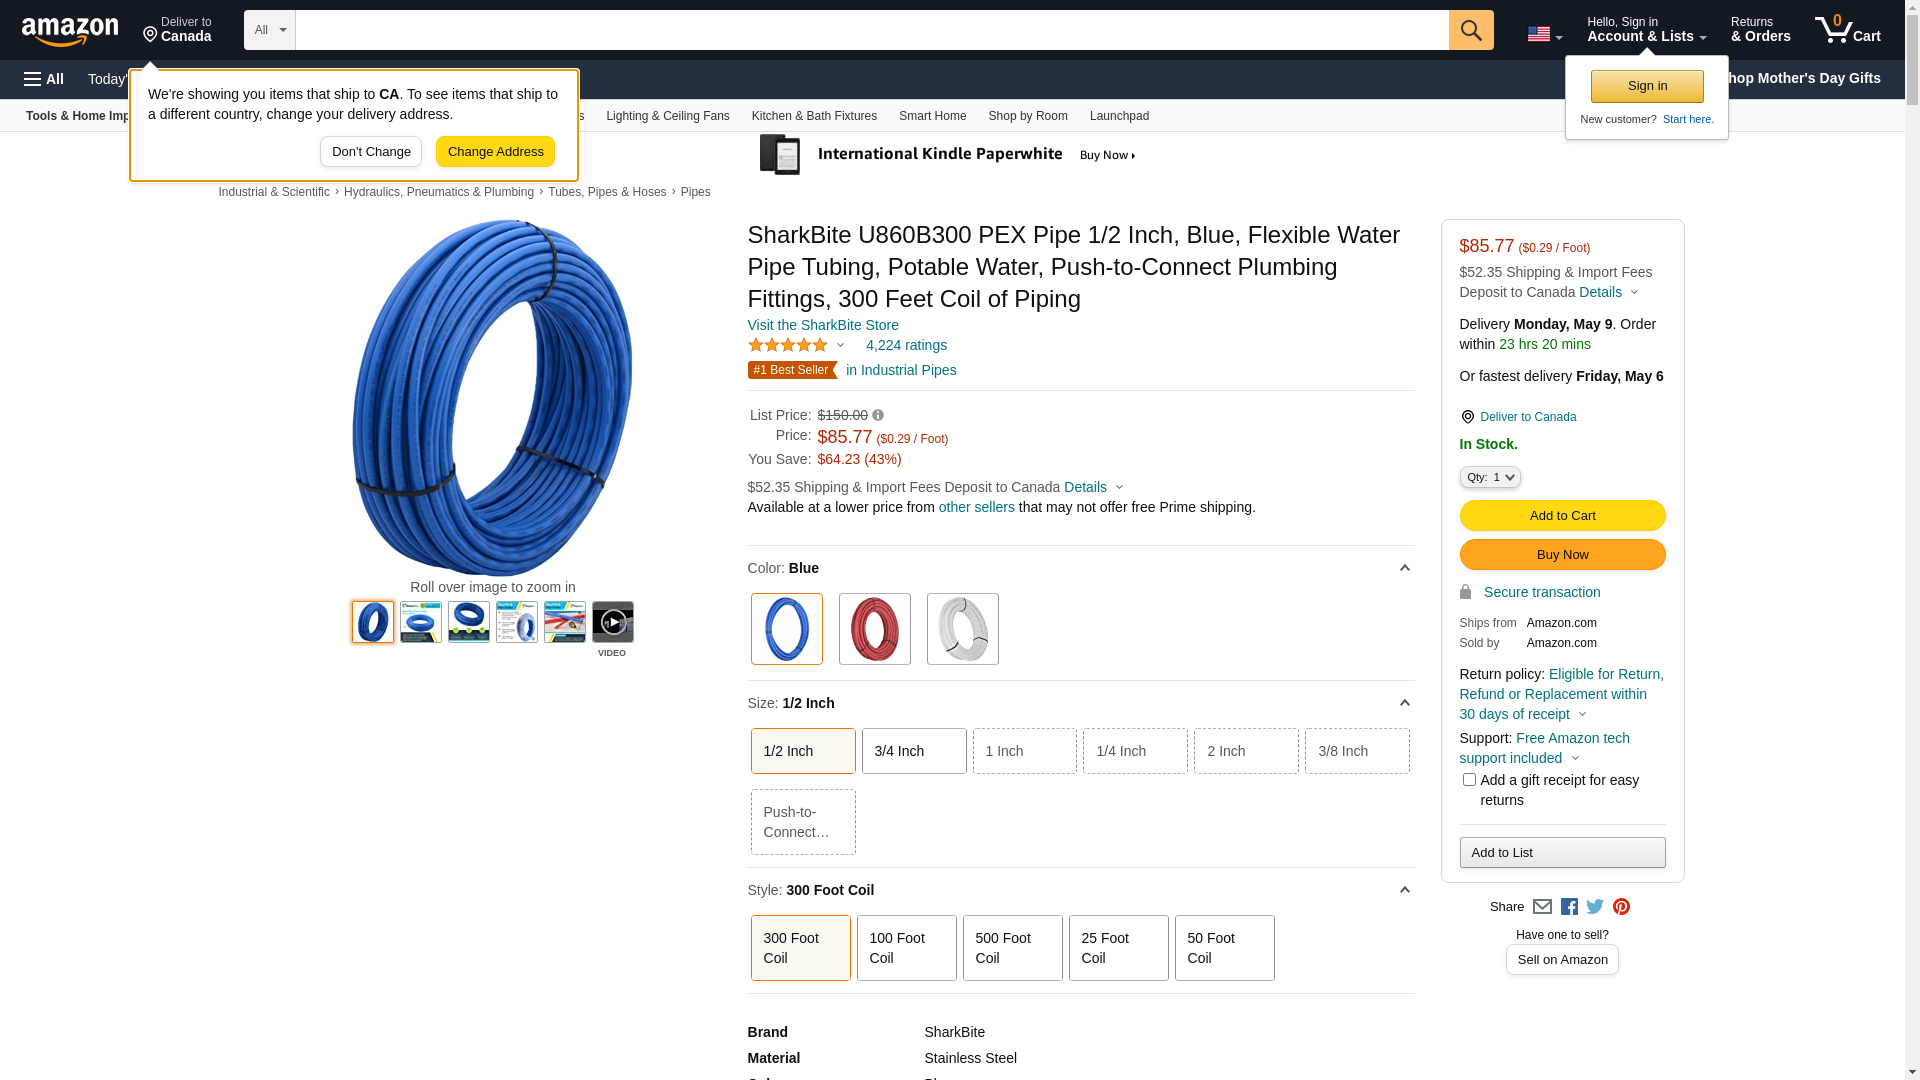Open the All search category dropdown
This screenshot has height=1080, width=1920.
pyautogui.click(x=270, y=30)
